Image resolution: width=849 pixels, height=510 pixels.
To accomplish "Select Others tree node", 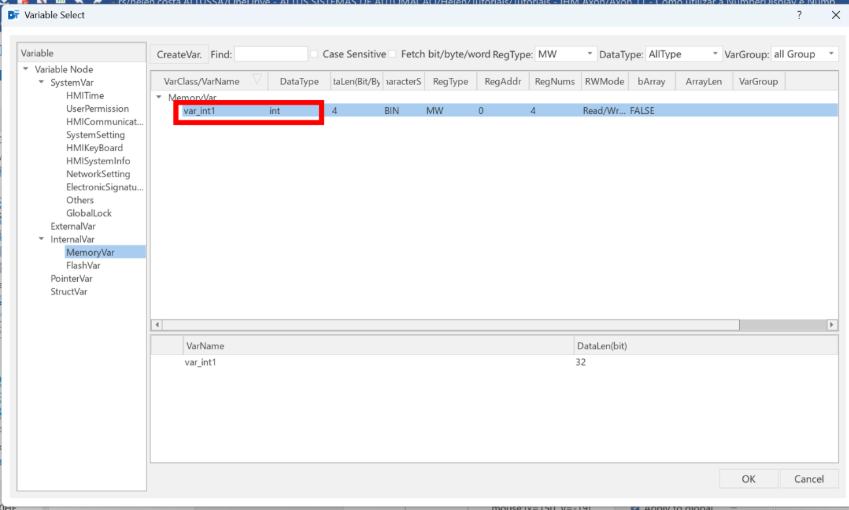I will (80, 200).
